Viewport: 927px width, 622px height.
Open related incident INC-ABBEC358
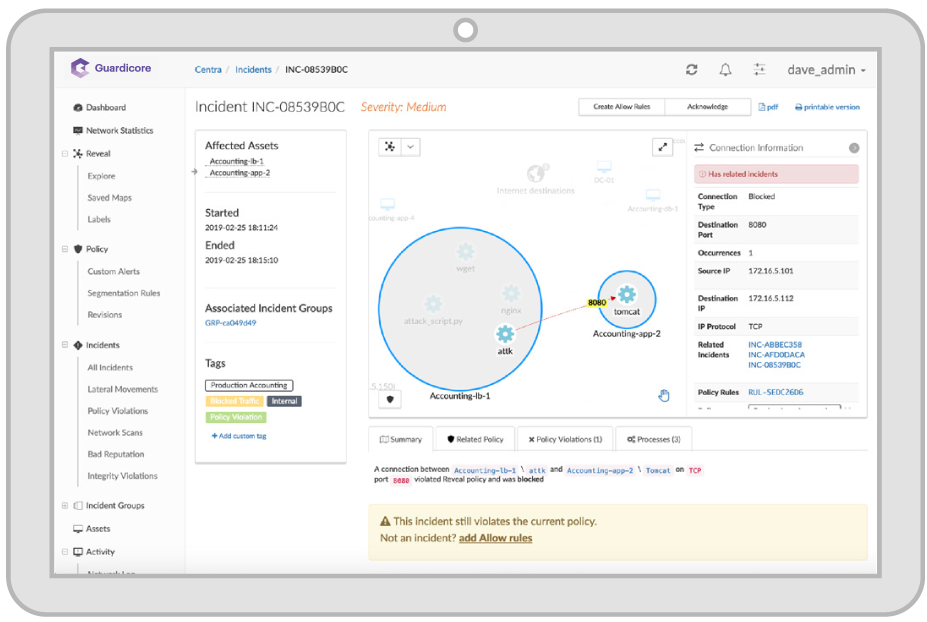775,345
